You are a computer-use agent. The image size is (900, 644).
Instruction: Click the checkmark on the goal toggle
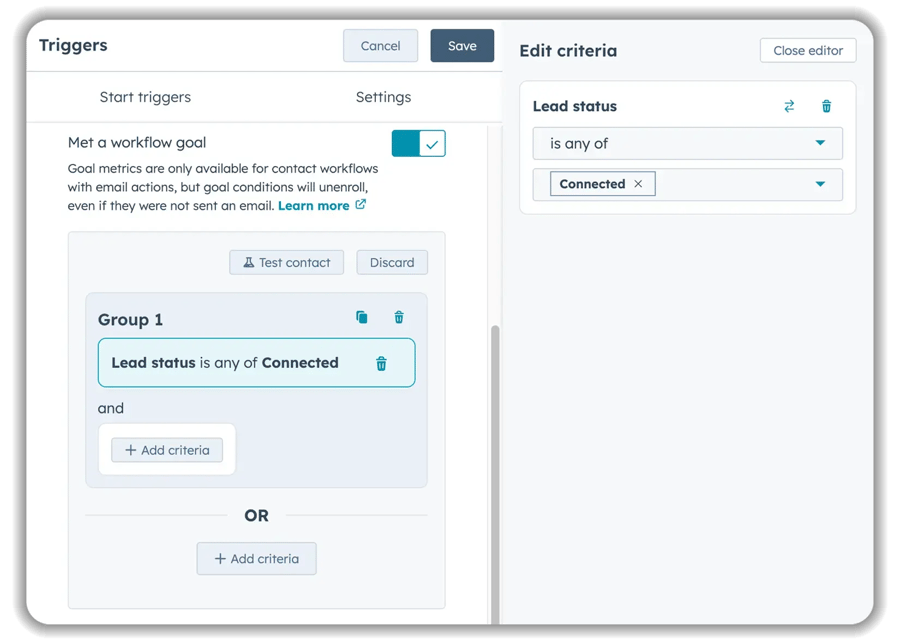(x=431, y=143)
